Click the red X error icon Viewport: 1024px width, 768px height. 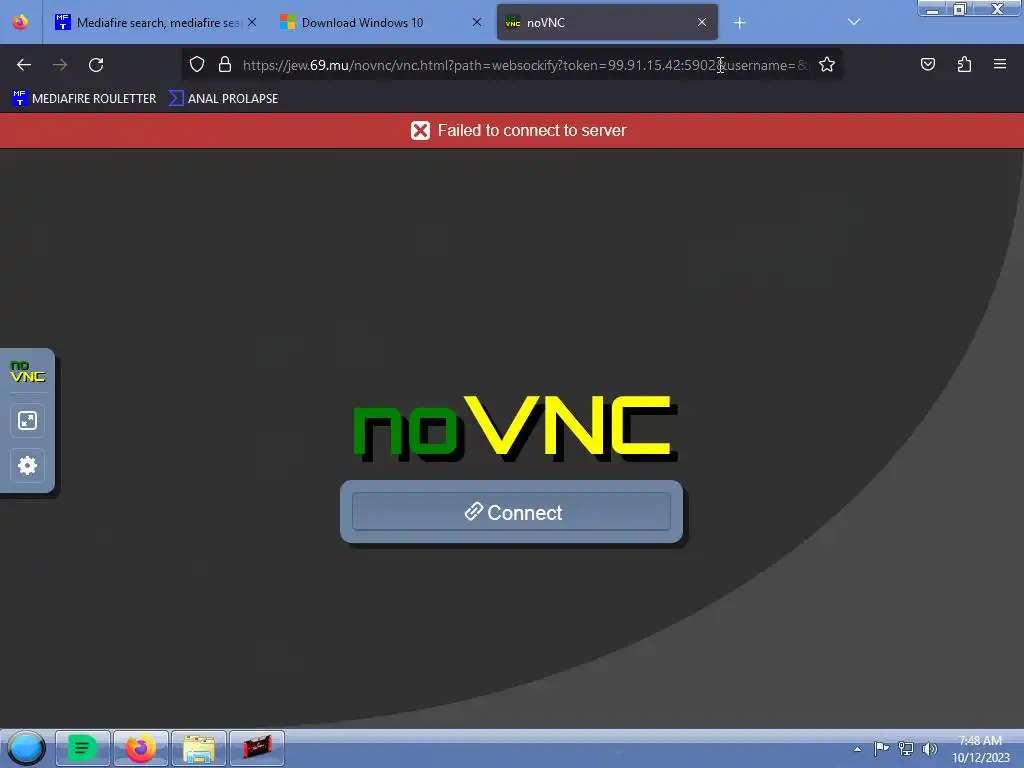point(421,131)
